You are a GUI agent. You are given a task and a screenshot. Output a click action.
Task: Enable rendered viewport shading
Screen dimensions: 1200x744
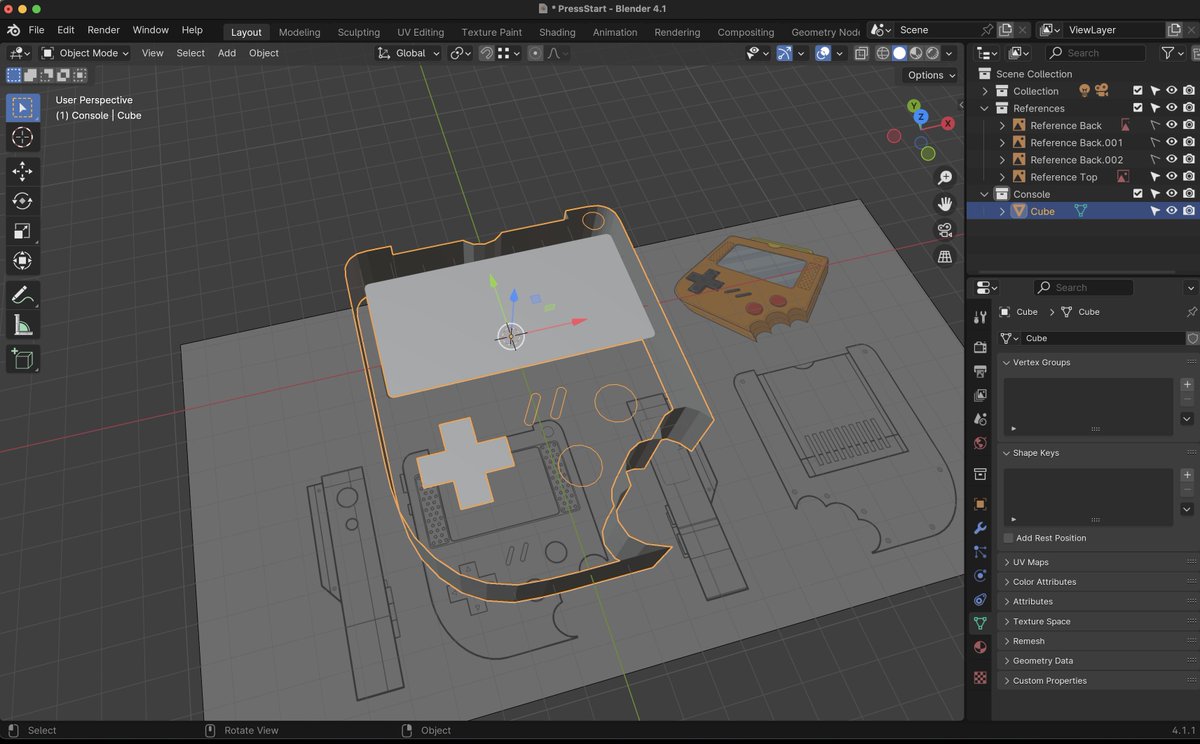tap(932, 53)
